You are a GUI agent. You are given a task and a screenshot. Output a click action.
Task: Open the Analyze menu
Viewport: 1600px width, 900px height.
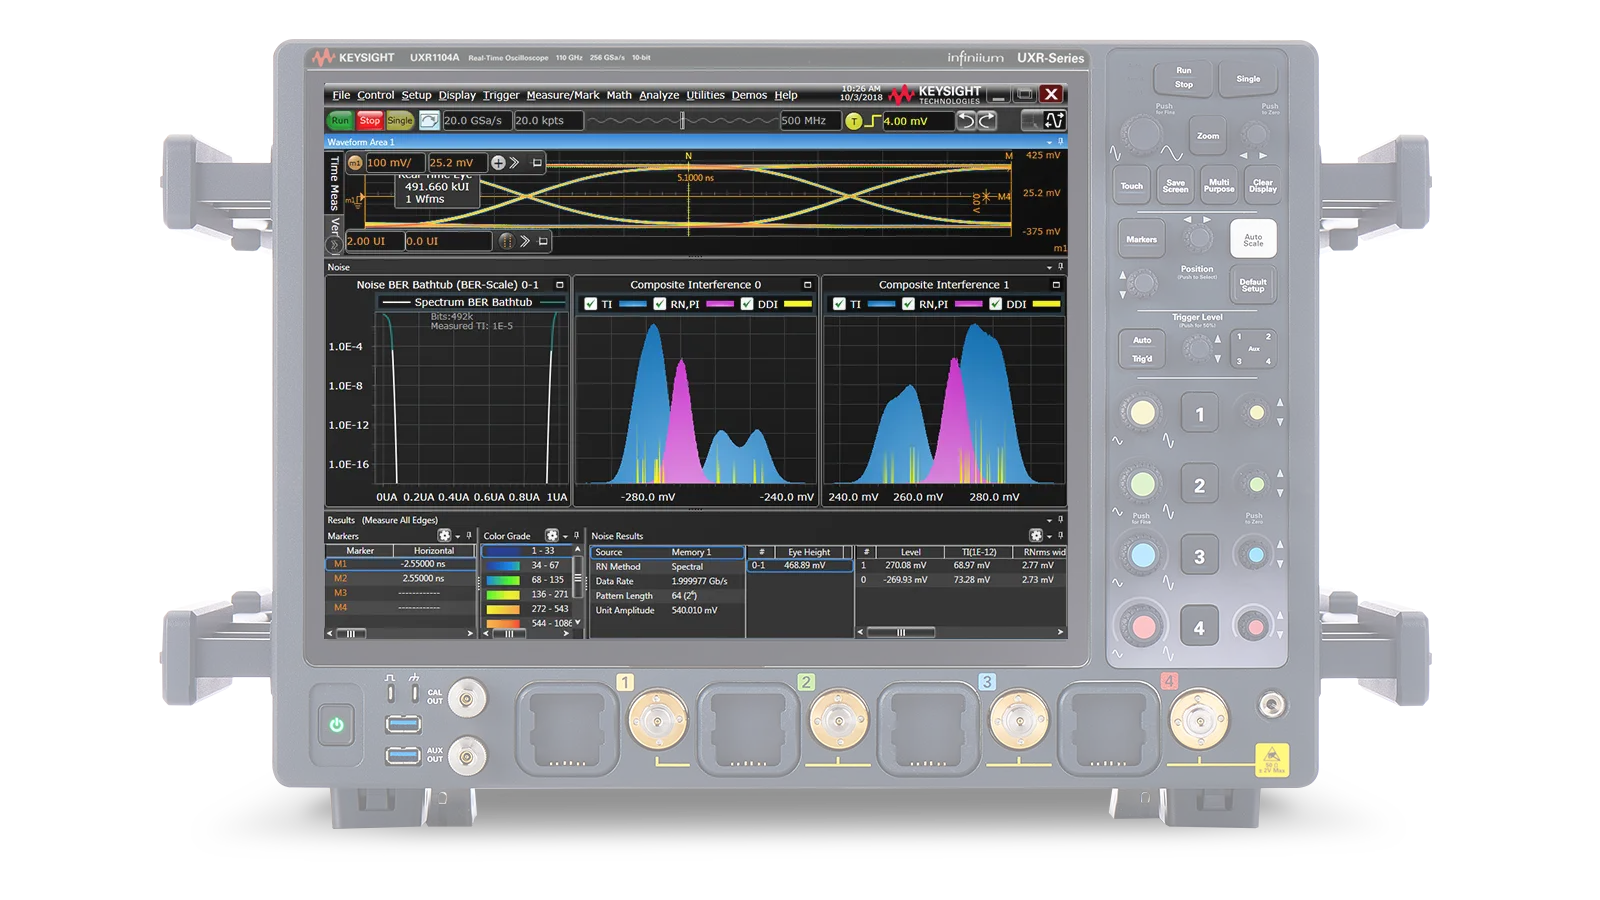tap(659, 96)
